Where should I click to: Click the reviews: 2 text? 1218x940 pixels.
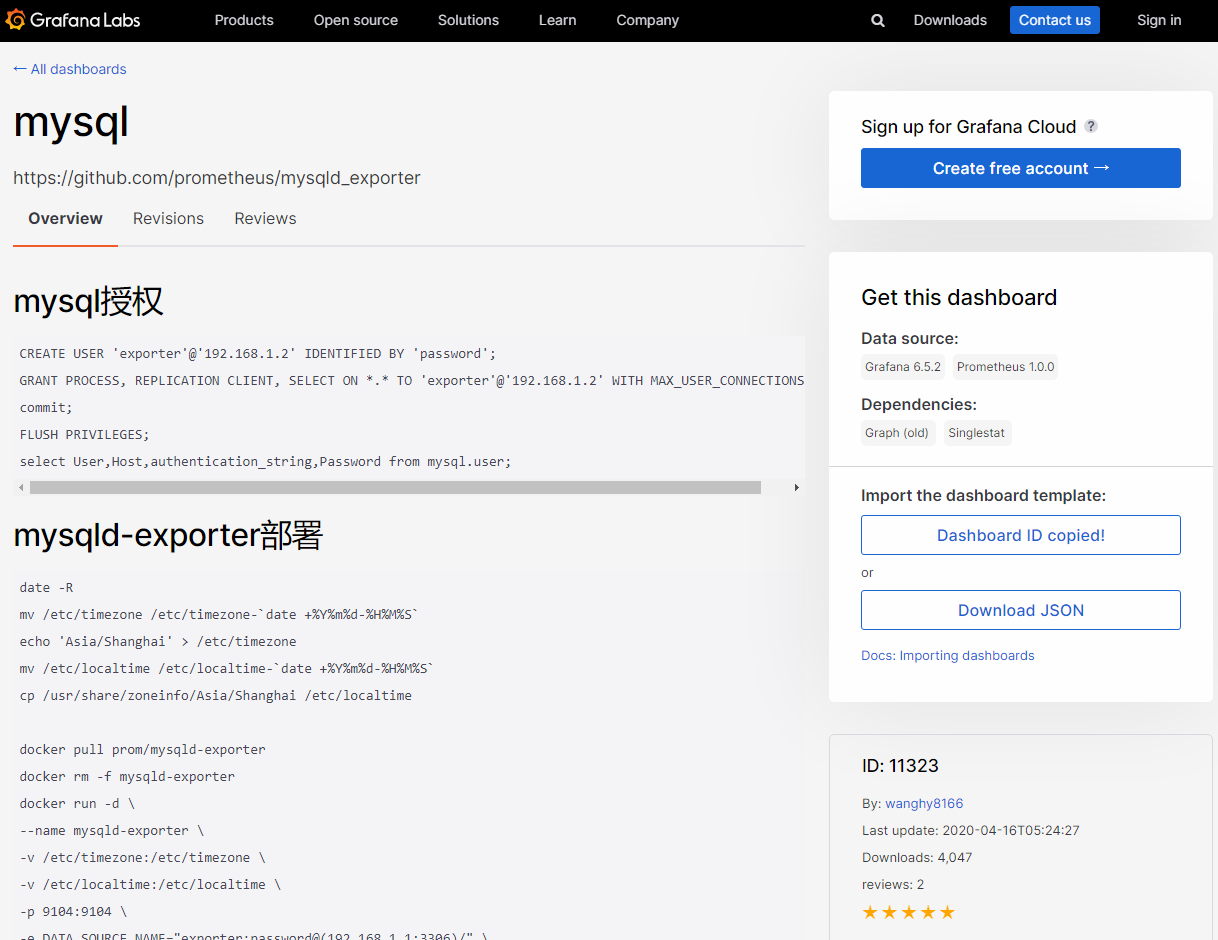pos(893,884)
